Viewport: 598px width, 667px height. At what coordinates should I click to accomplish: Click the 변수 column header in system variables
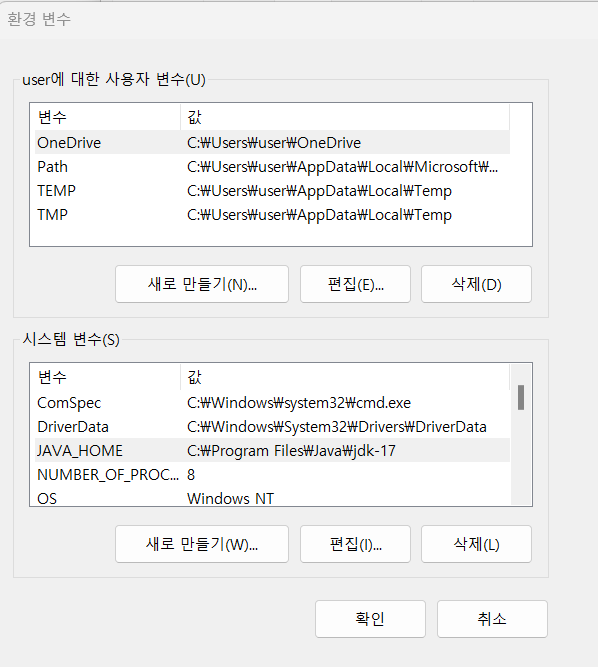pyautogui.click(x=108, y=377)
